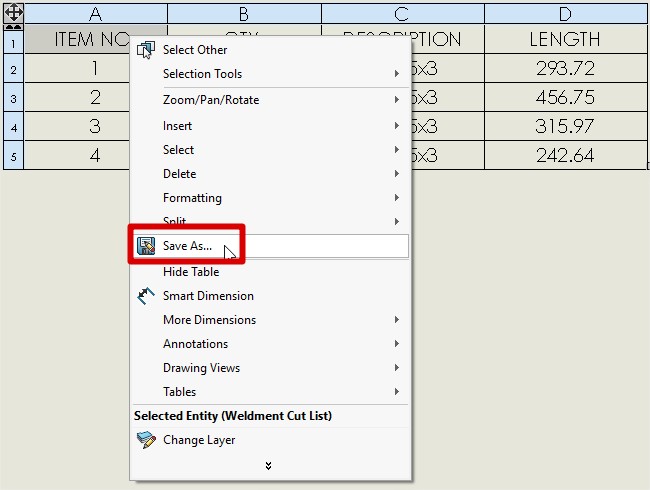Expand the context menu with the double chevron

(268, 465)
